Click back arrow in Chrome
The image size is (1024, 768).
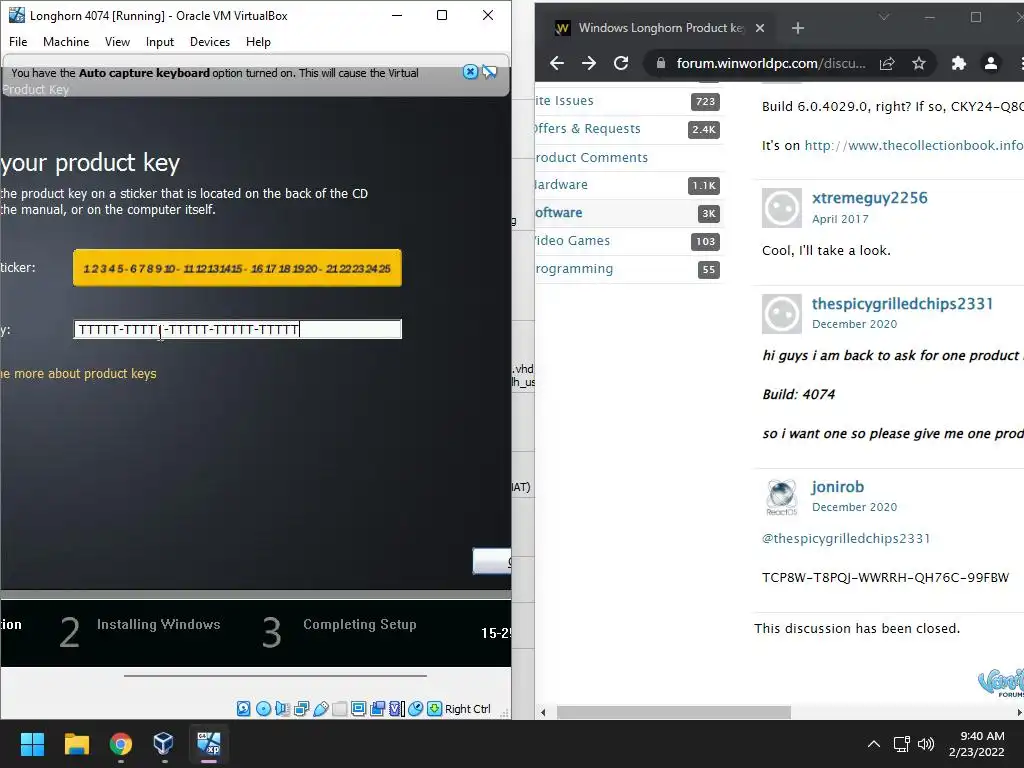(x=557, y=63)
